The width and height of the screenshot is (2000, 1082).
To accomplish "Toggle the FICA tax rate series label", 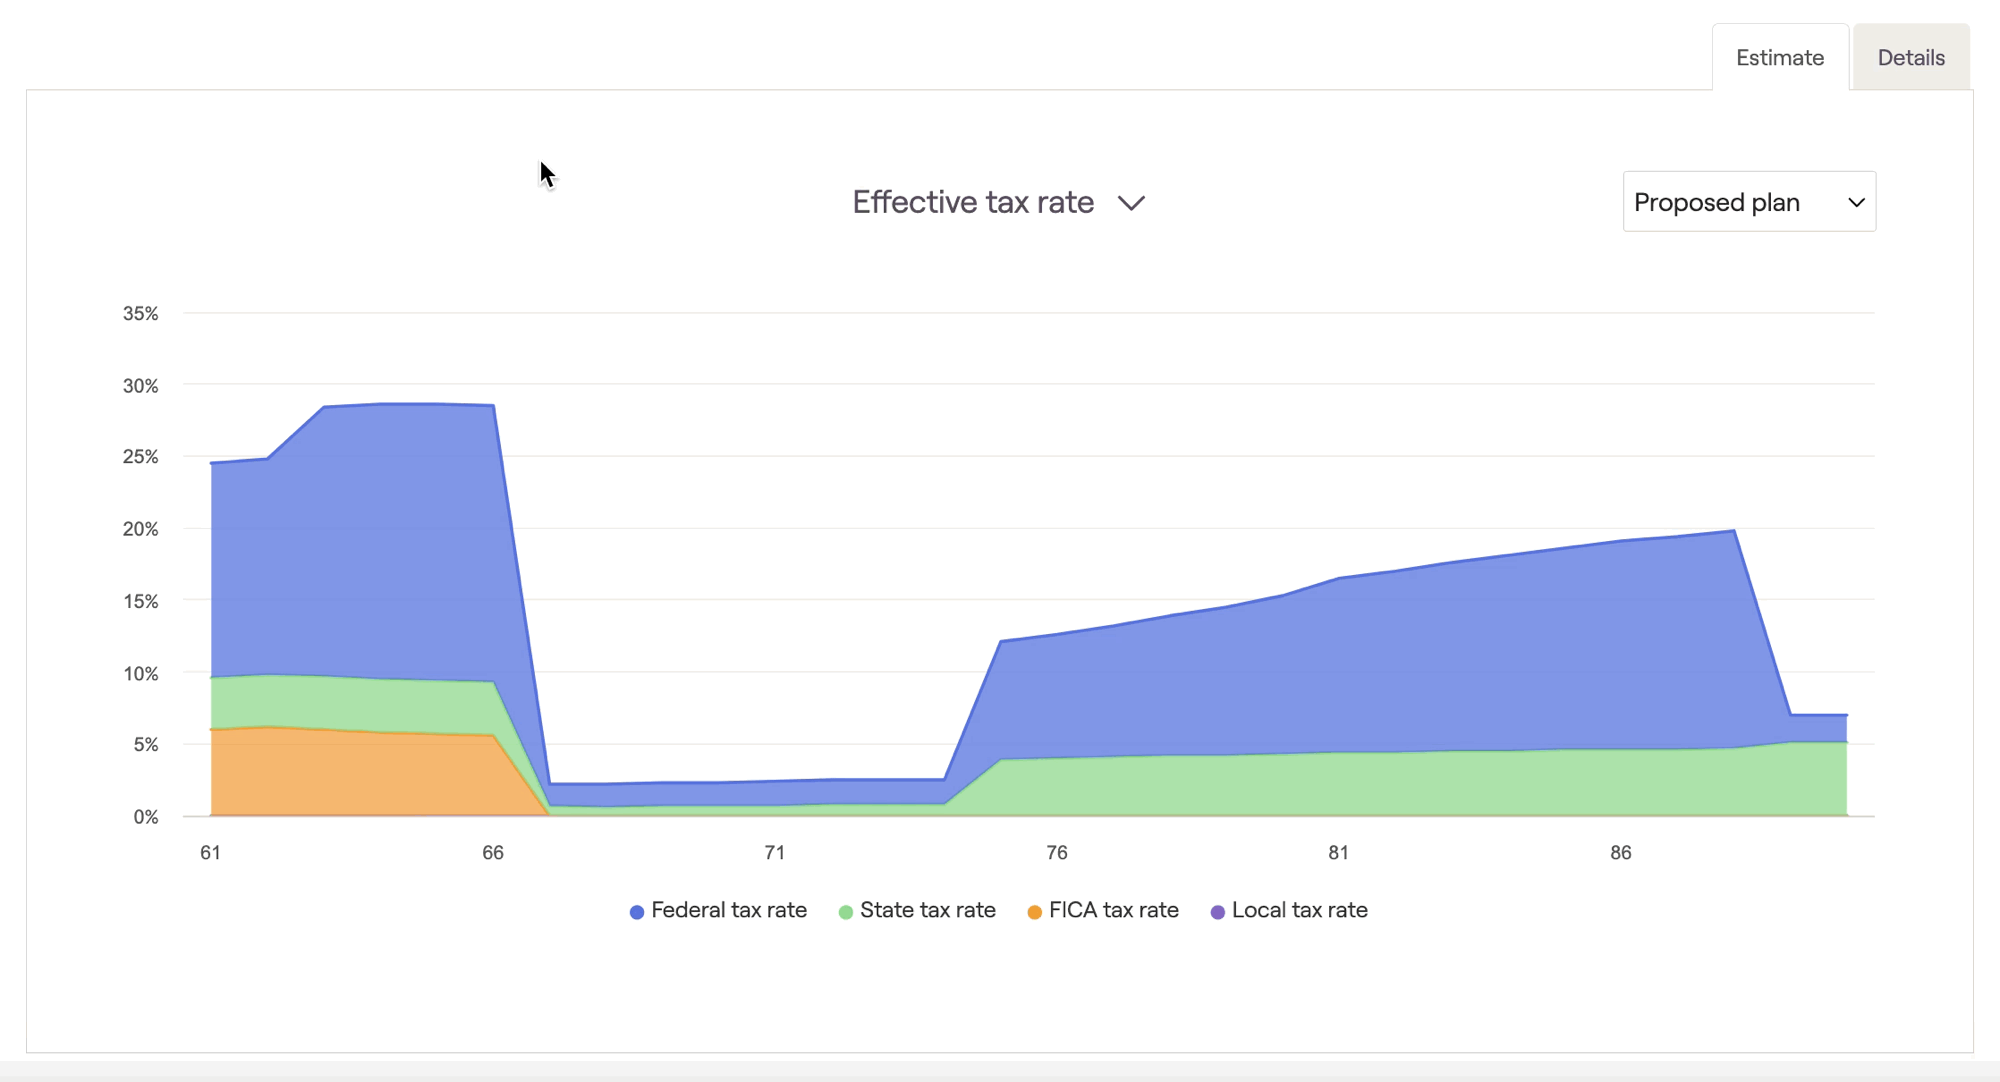I will tap(1113, 910).
